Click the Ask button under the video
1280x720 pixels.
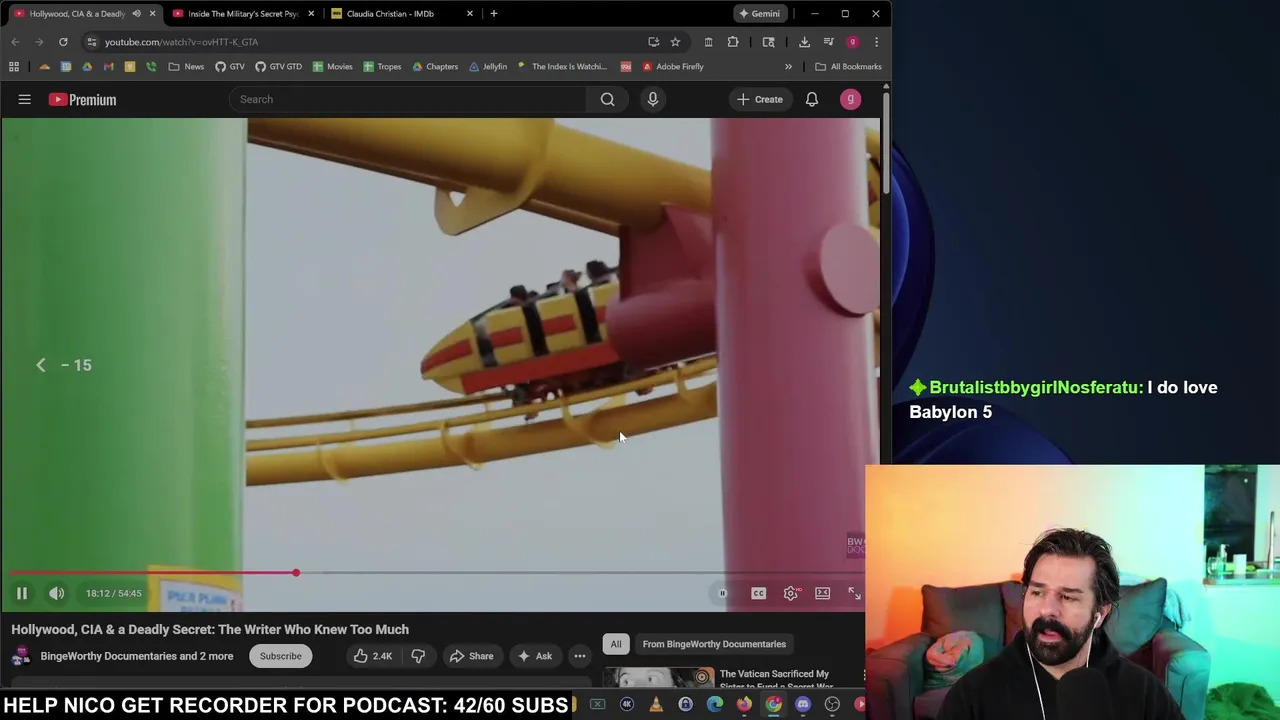(534, 656)
